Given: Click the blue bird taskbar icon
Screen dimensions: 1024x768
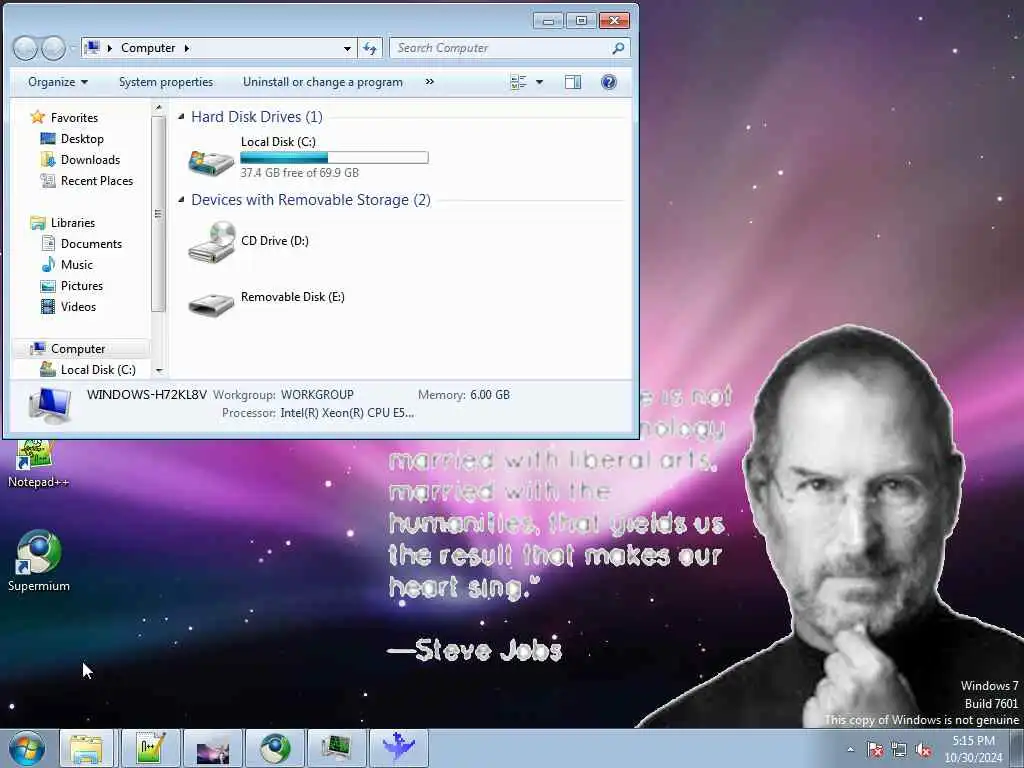Looking at the screenshot, I should coord(399,748).
